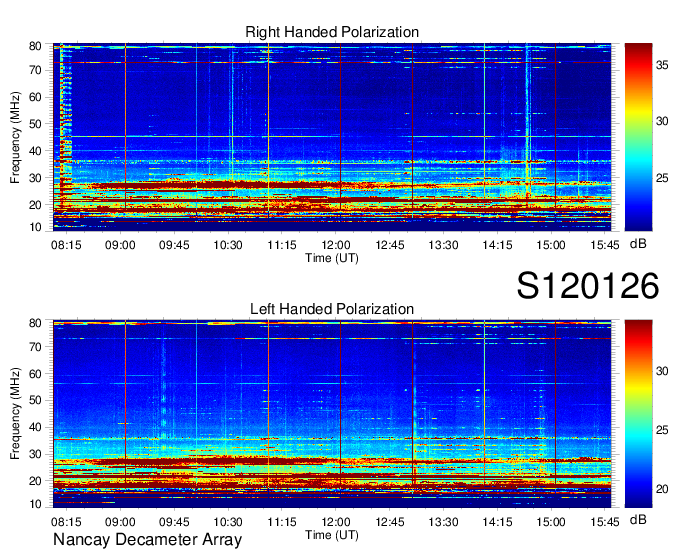Image resolution: width=680 pixels, height=552 pixels.
Task: Click "Time (UT)" label under Right Handed plot
Action: [x=332, y=258]
